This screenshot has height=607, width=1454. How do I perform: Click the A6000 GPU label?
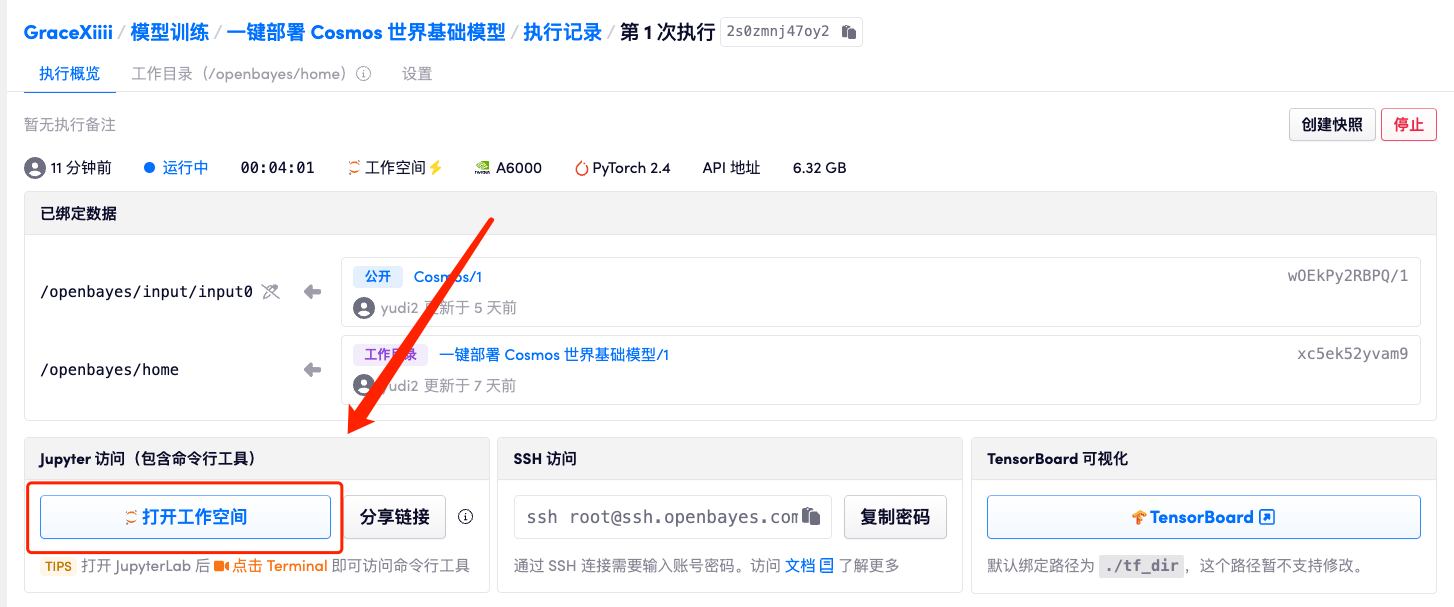click(519, 168)
